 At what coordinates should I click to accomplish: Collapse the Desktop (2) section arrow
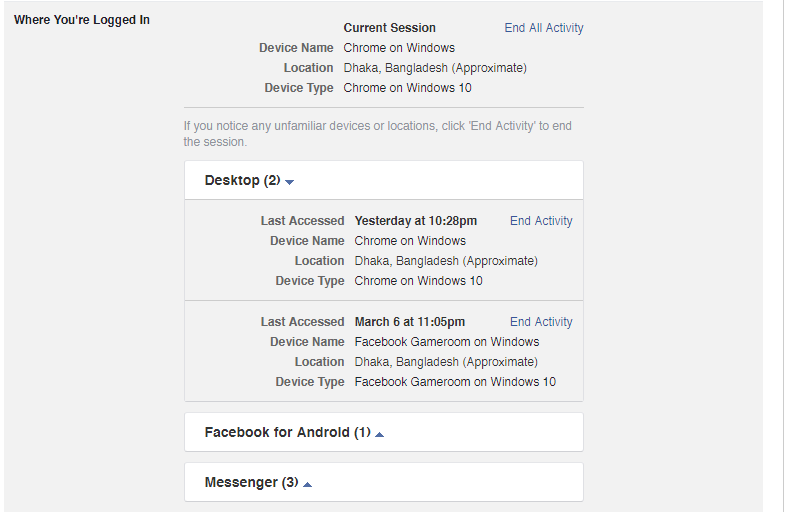[x=289, y=182]
